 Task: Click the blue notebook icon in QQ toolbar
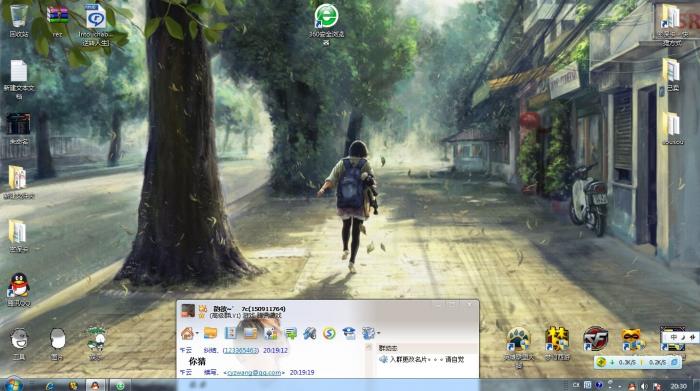(x=230, y=333)
